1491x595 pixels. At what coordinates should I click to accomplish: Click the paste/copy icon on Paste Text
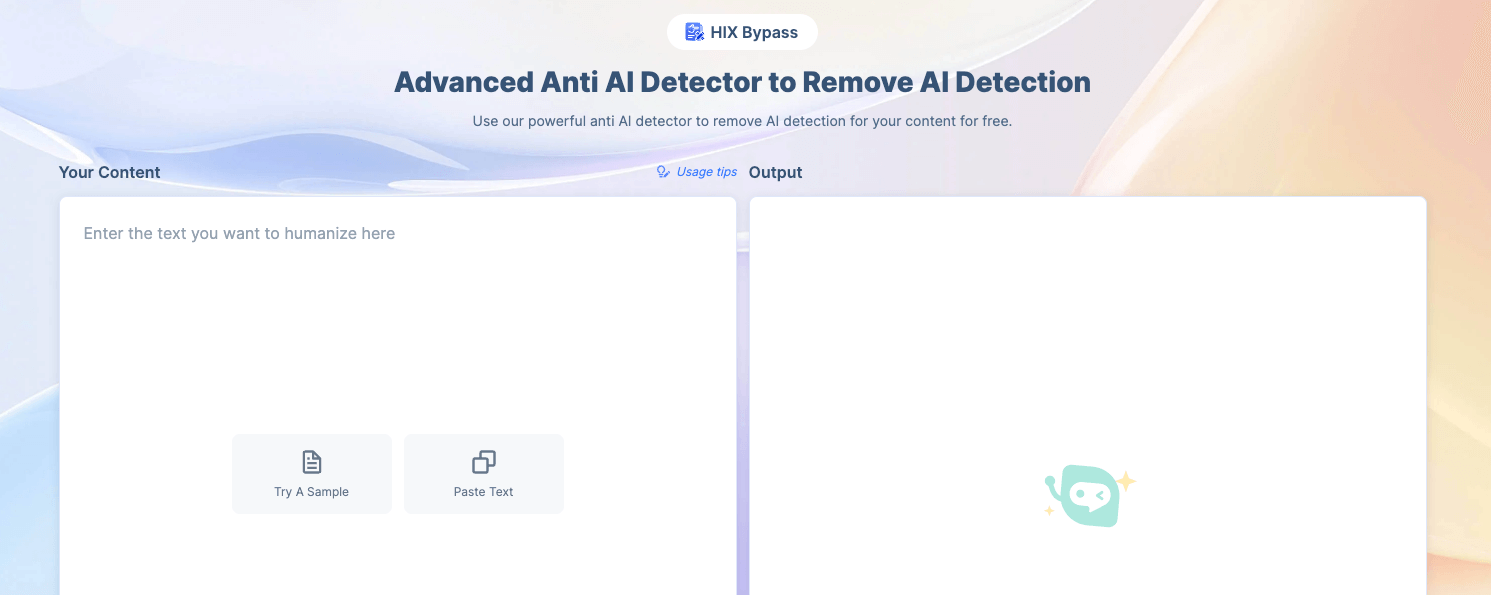click(x=483, y=461)
